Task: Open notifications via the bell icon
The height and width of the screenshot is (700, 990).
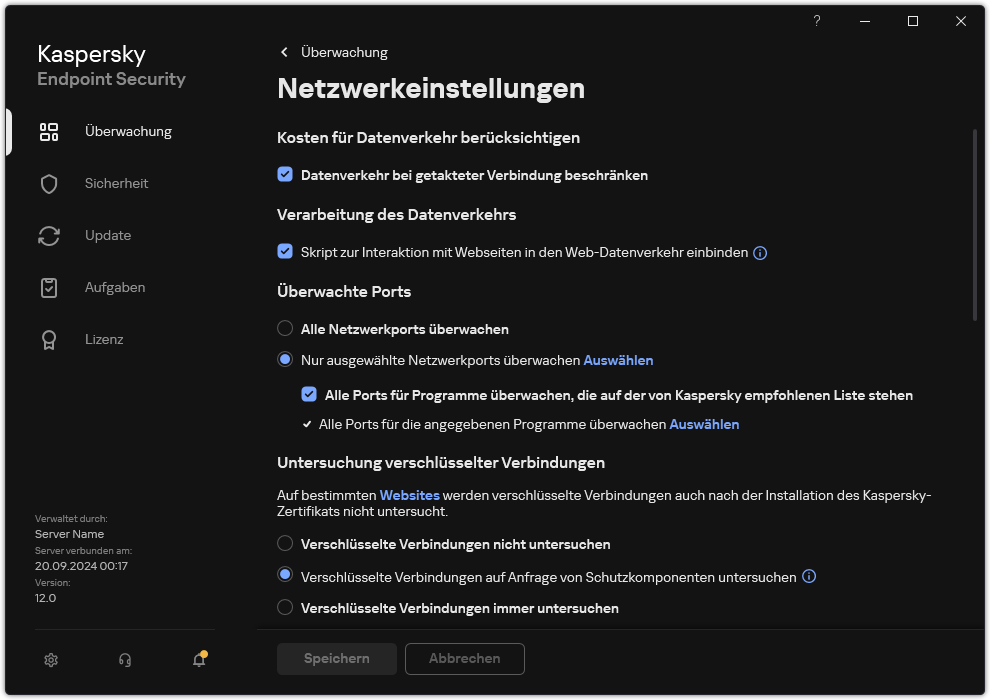Action: coord(198,661)
